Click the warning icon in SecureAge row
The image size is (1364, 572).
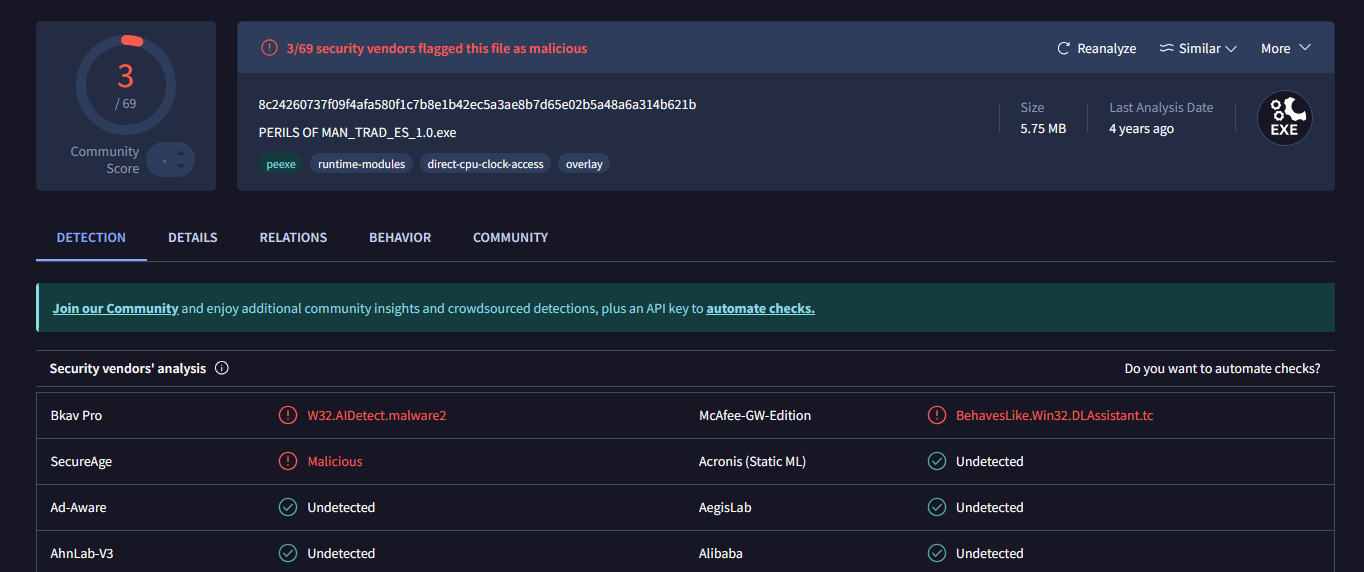pyautogui.click(x=288, y=461)
